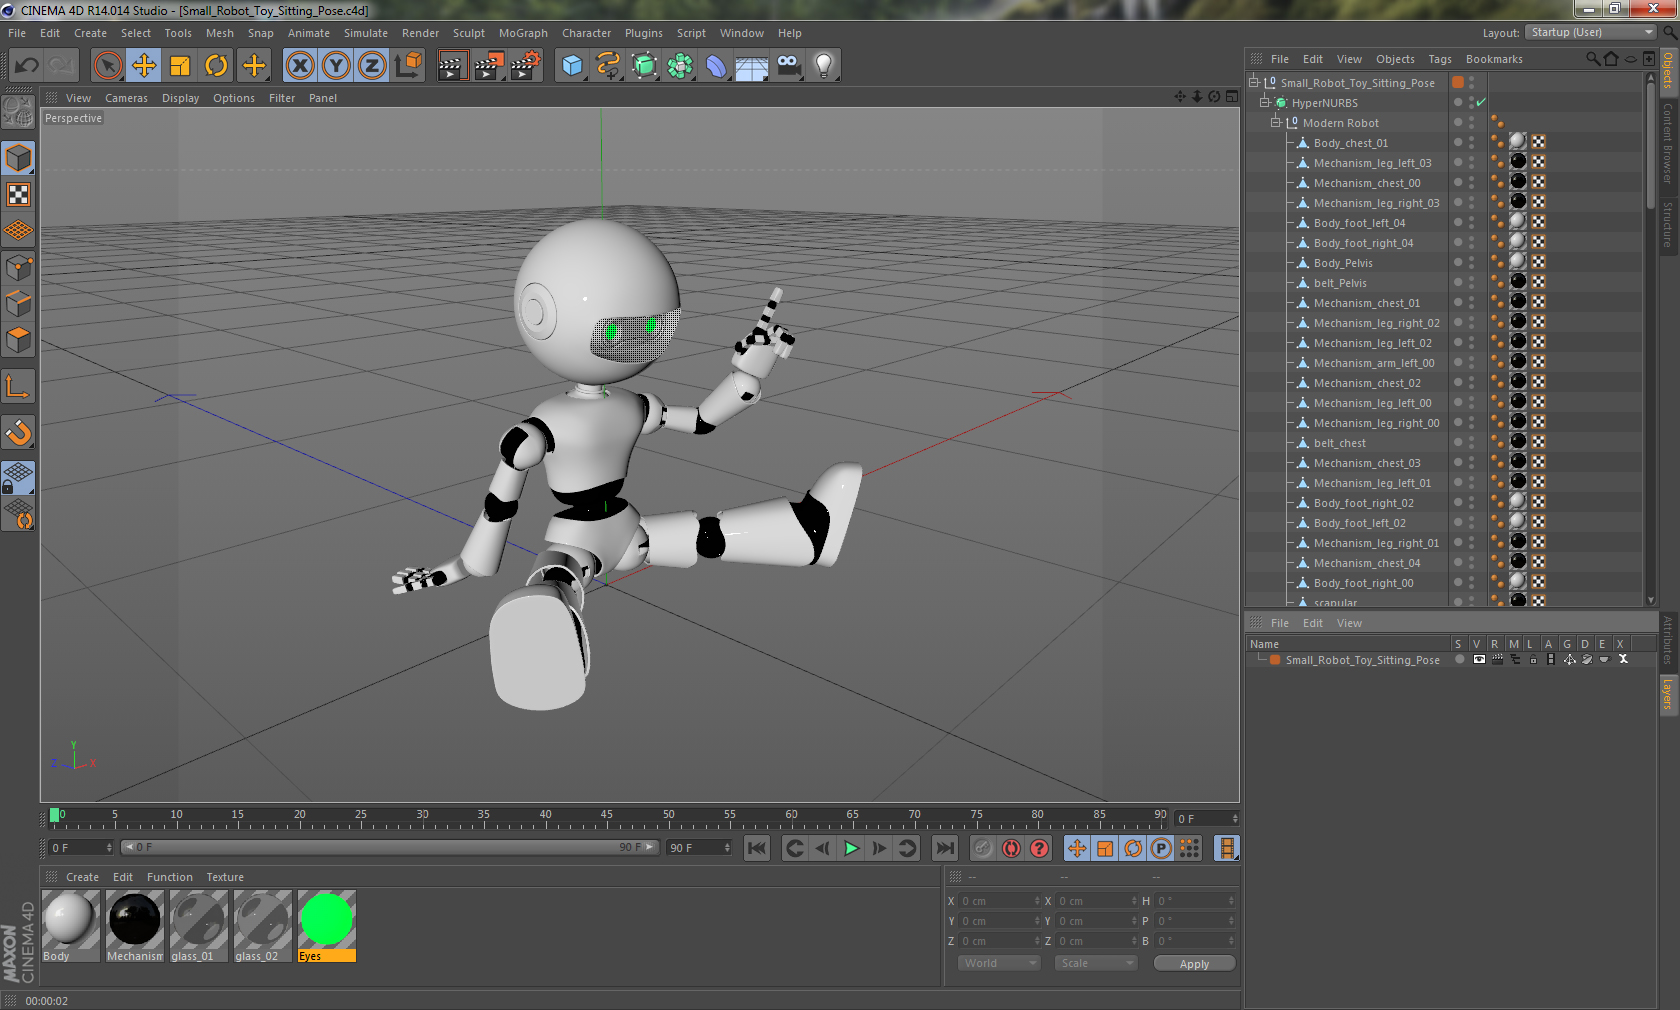The image size is (1680, 1010).
Task: Open the MoGraph menu
Action: click(523, 33)
